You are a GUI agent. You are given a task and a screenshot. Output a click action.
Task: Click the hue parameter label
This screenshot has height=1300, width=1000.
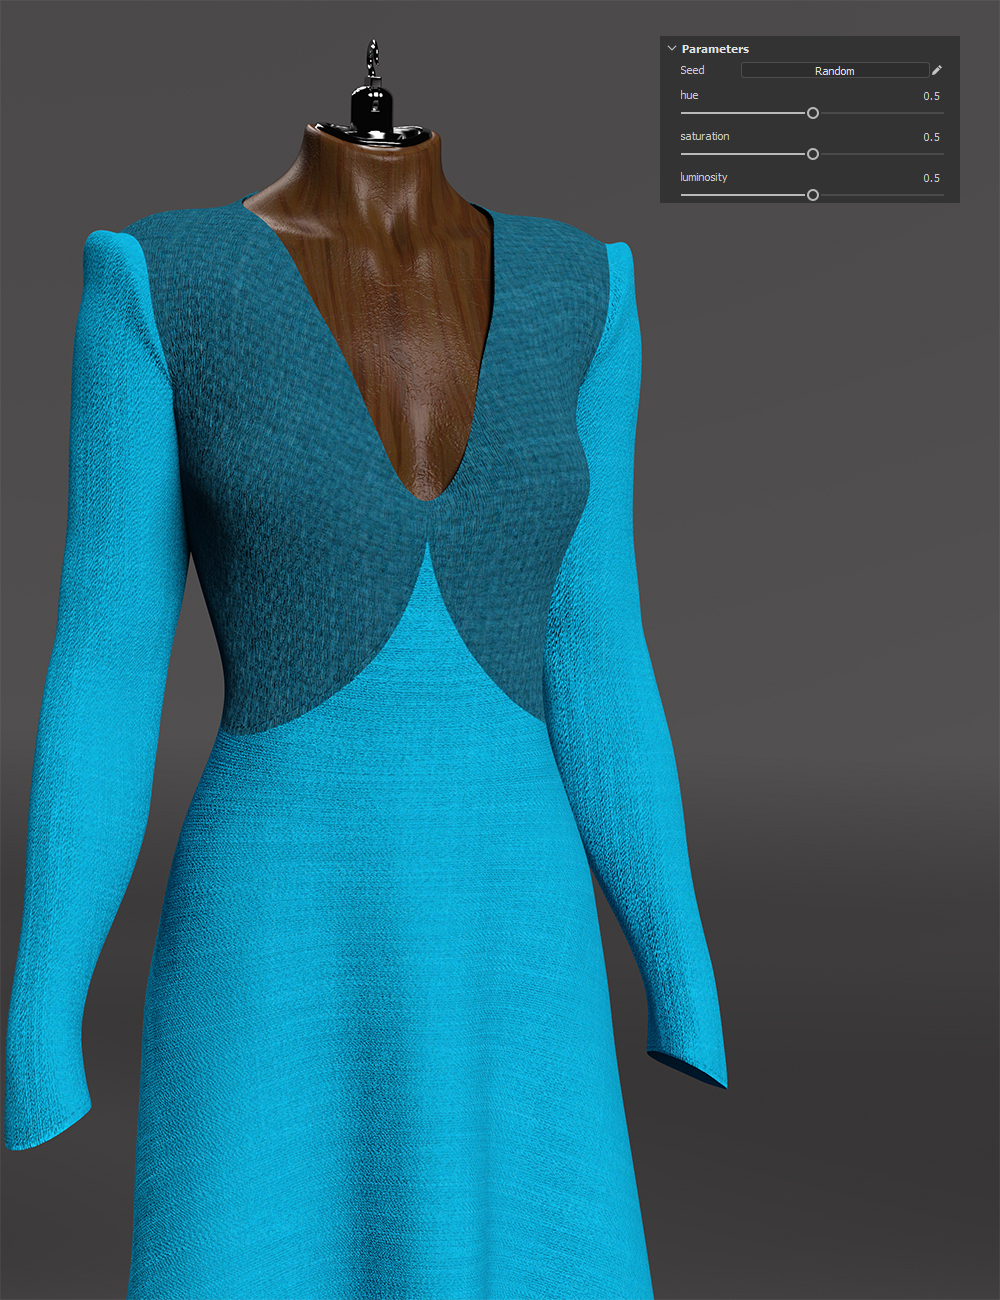(689, 95)
